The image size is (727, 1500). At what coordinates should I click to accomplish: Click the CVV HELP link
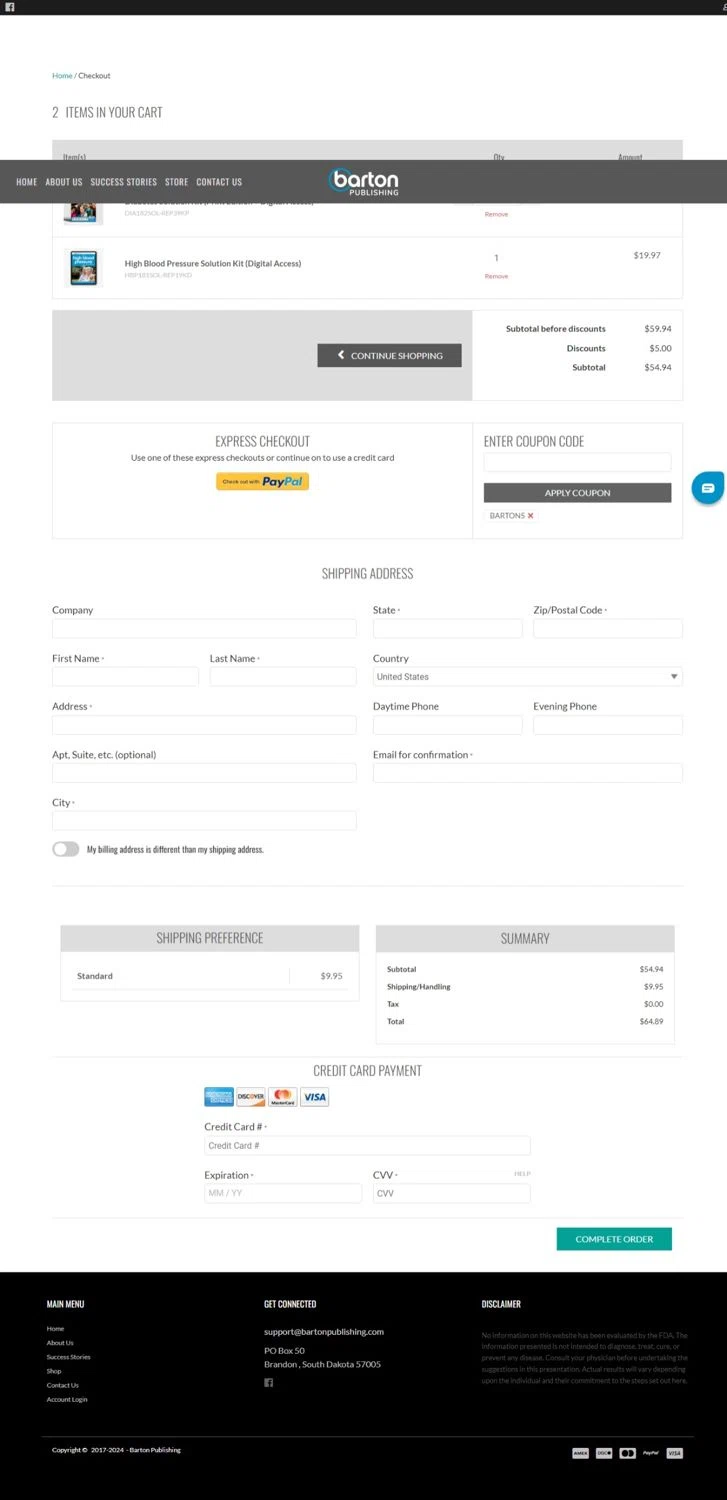point(522,1174)
